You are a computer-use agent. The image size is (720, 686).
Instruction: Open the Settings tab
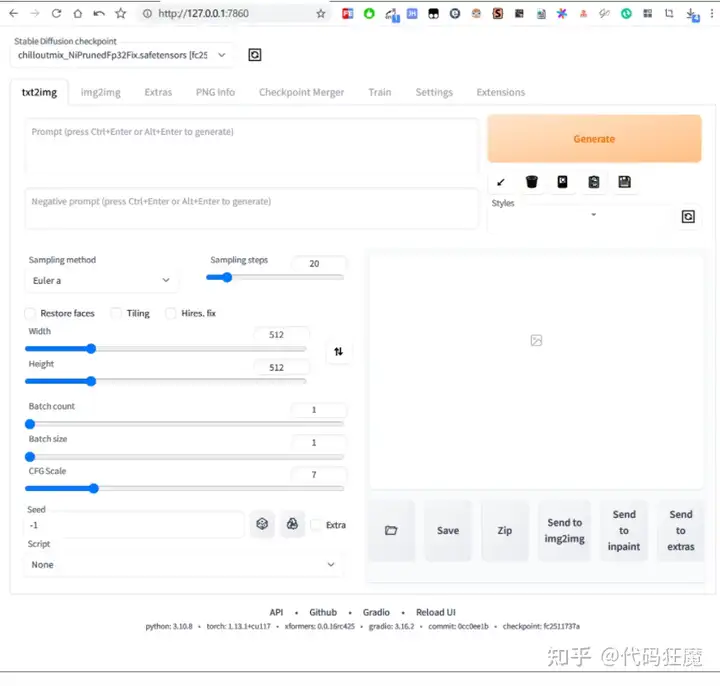(434, 92)
